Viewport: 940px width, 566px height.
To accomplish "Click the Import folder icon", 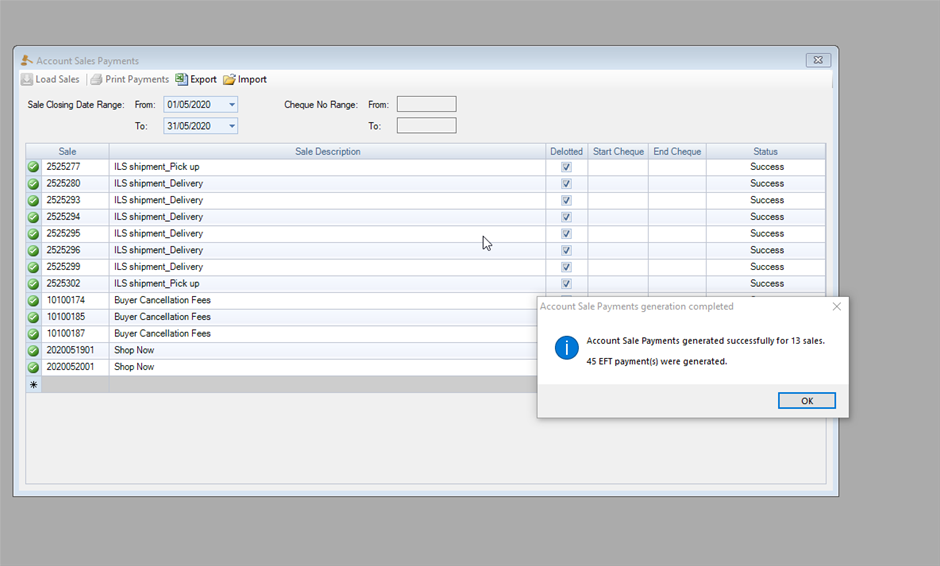I will pos(229,80).
